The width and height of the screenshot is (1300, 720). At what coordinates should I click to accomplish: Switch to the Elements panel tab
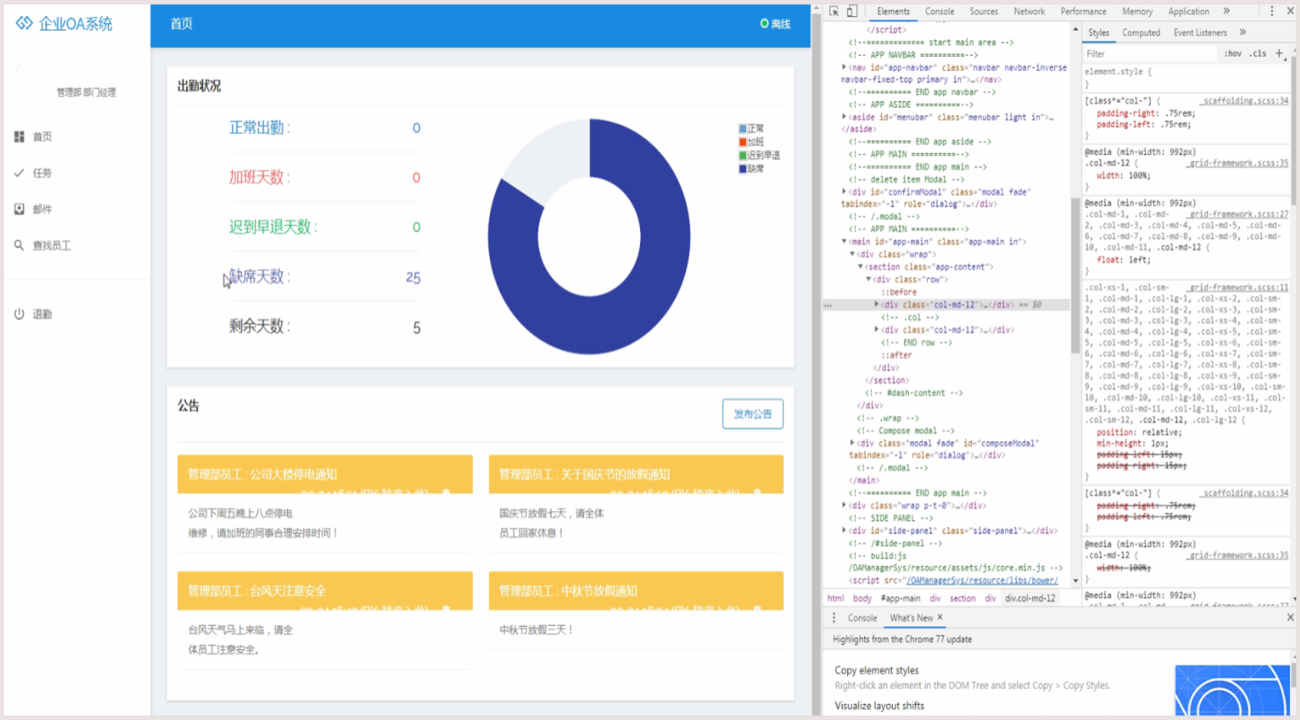point(893,12)
